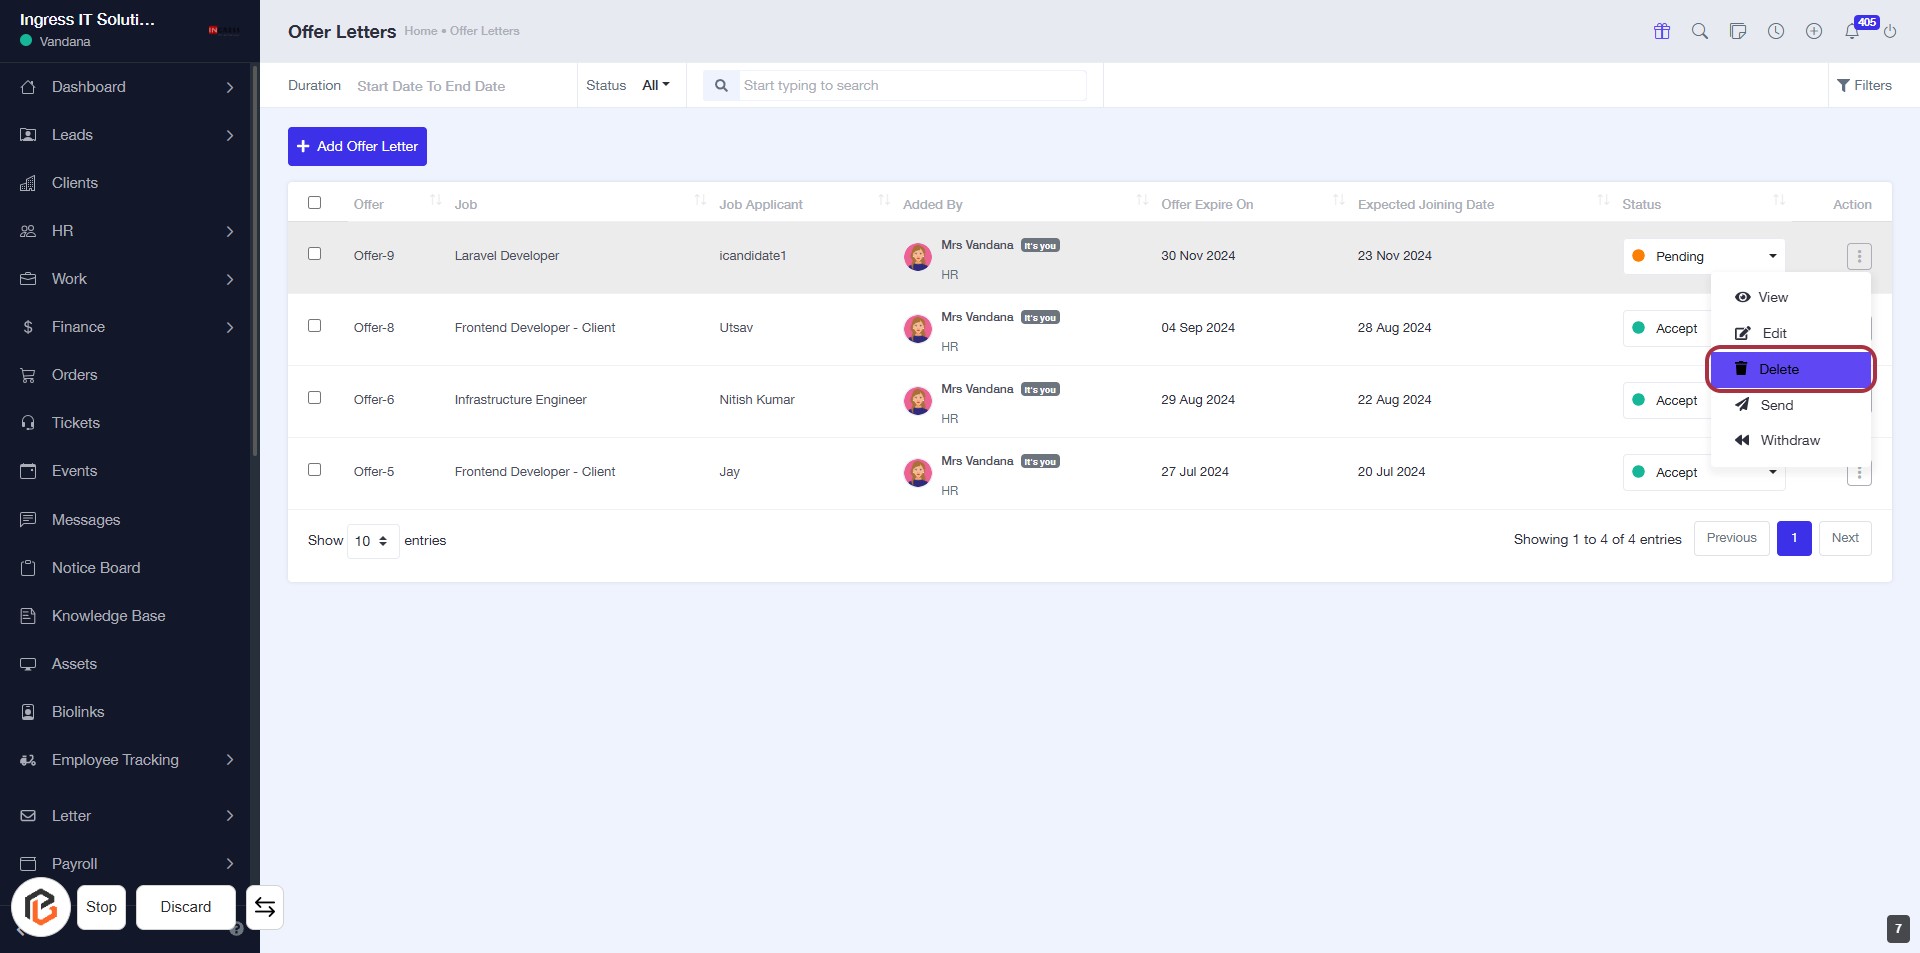Click the clock timer icon
This screenshot has width=1920, height=953.
click(x=1776, y=31)
